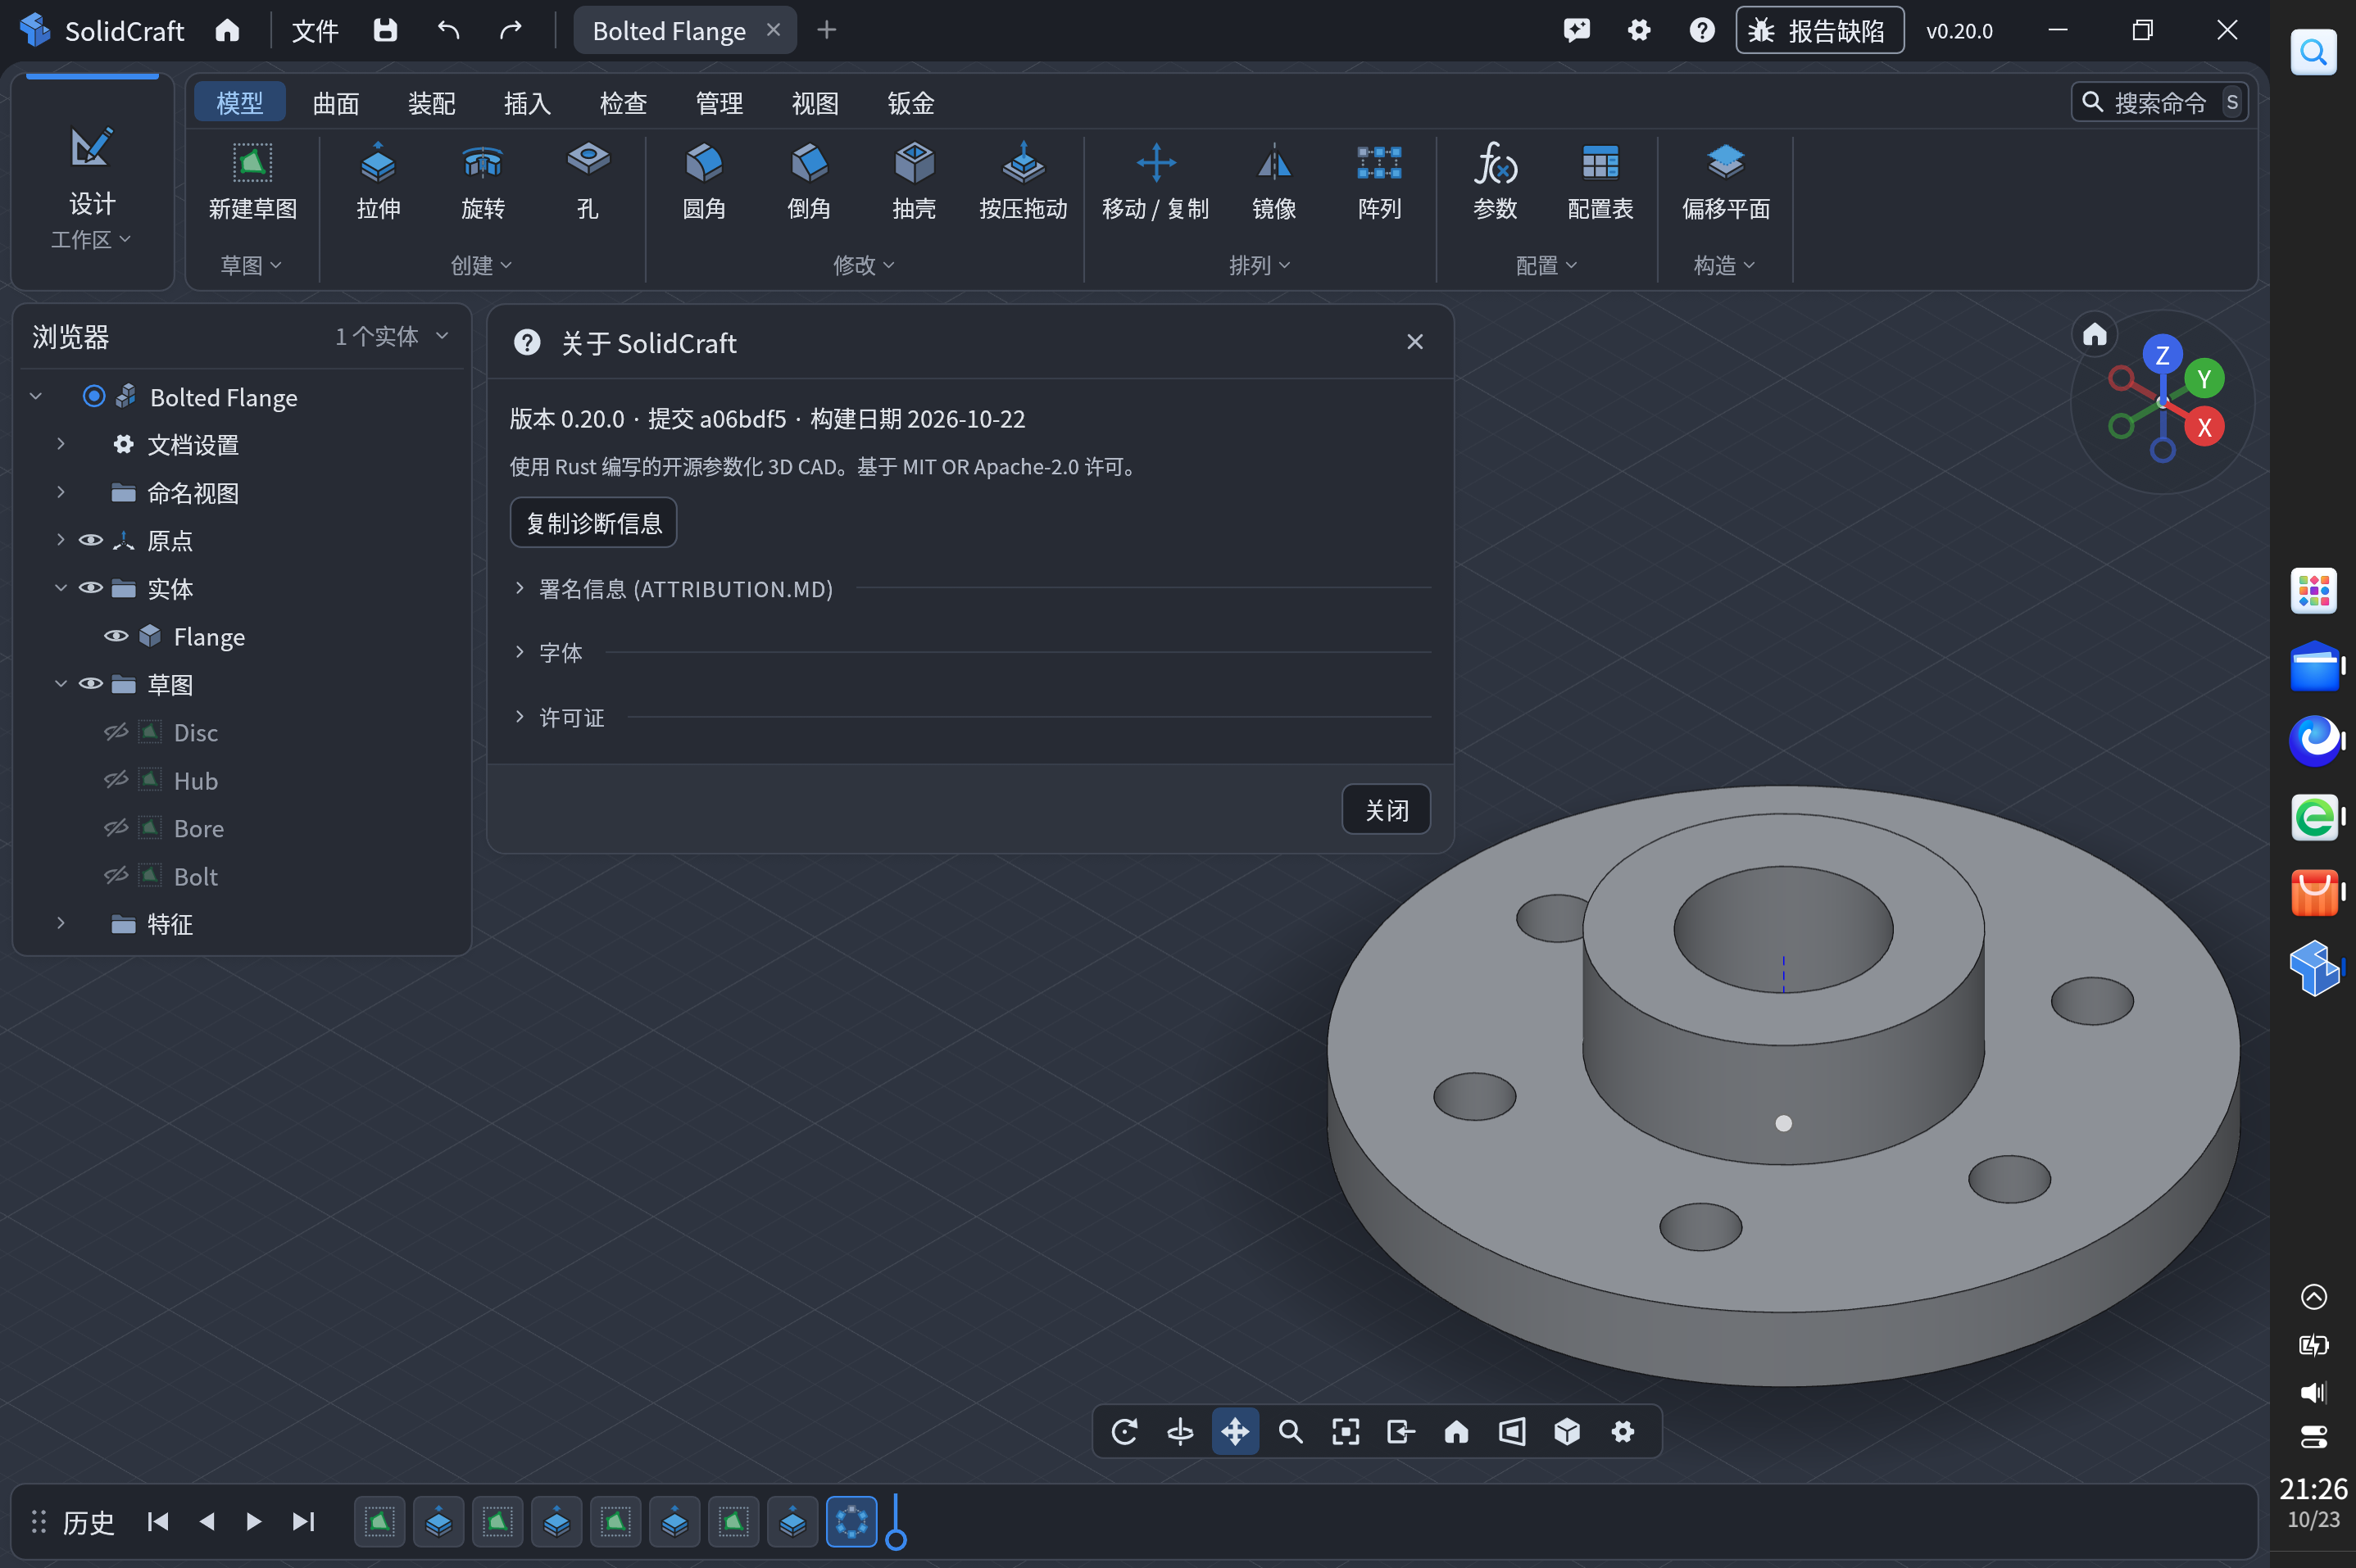Show the hidden Disc sketch

pos(116,732)
